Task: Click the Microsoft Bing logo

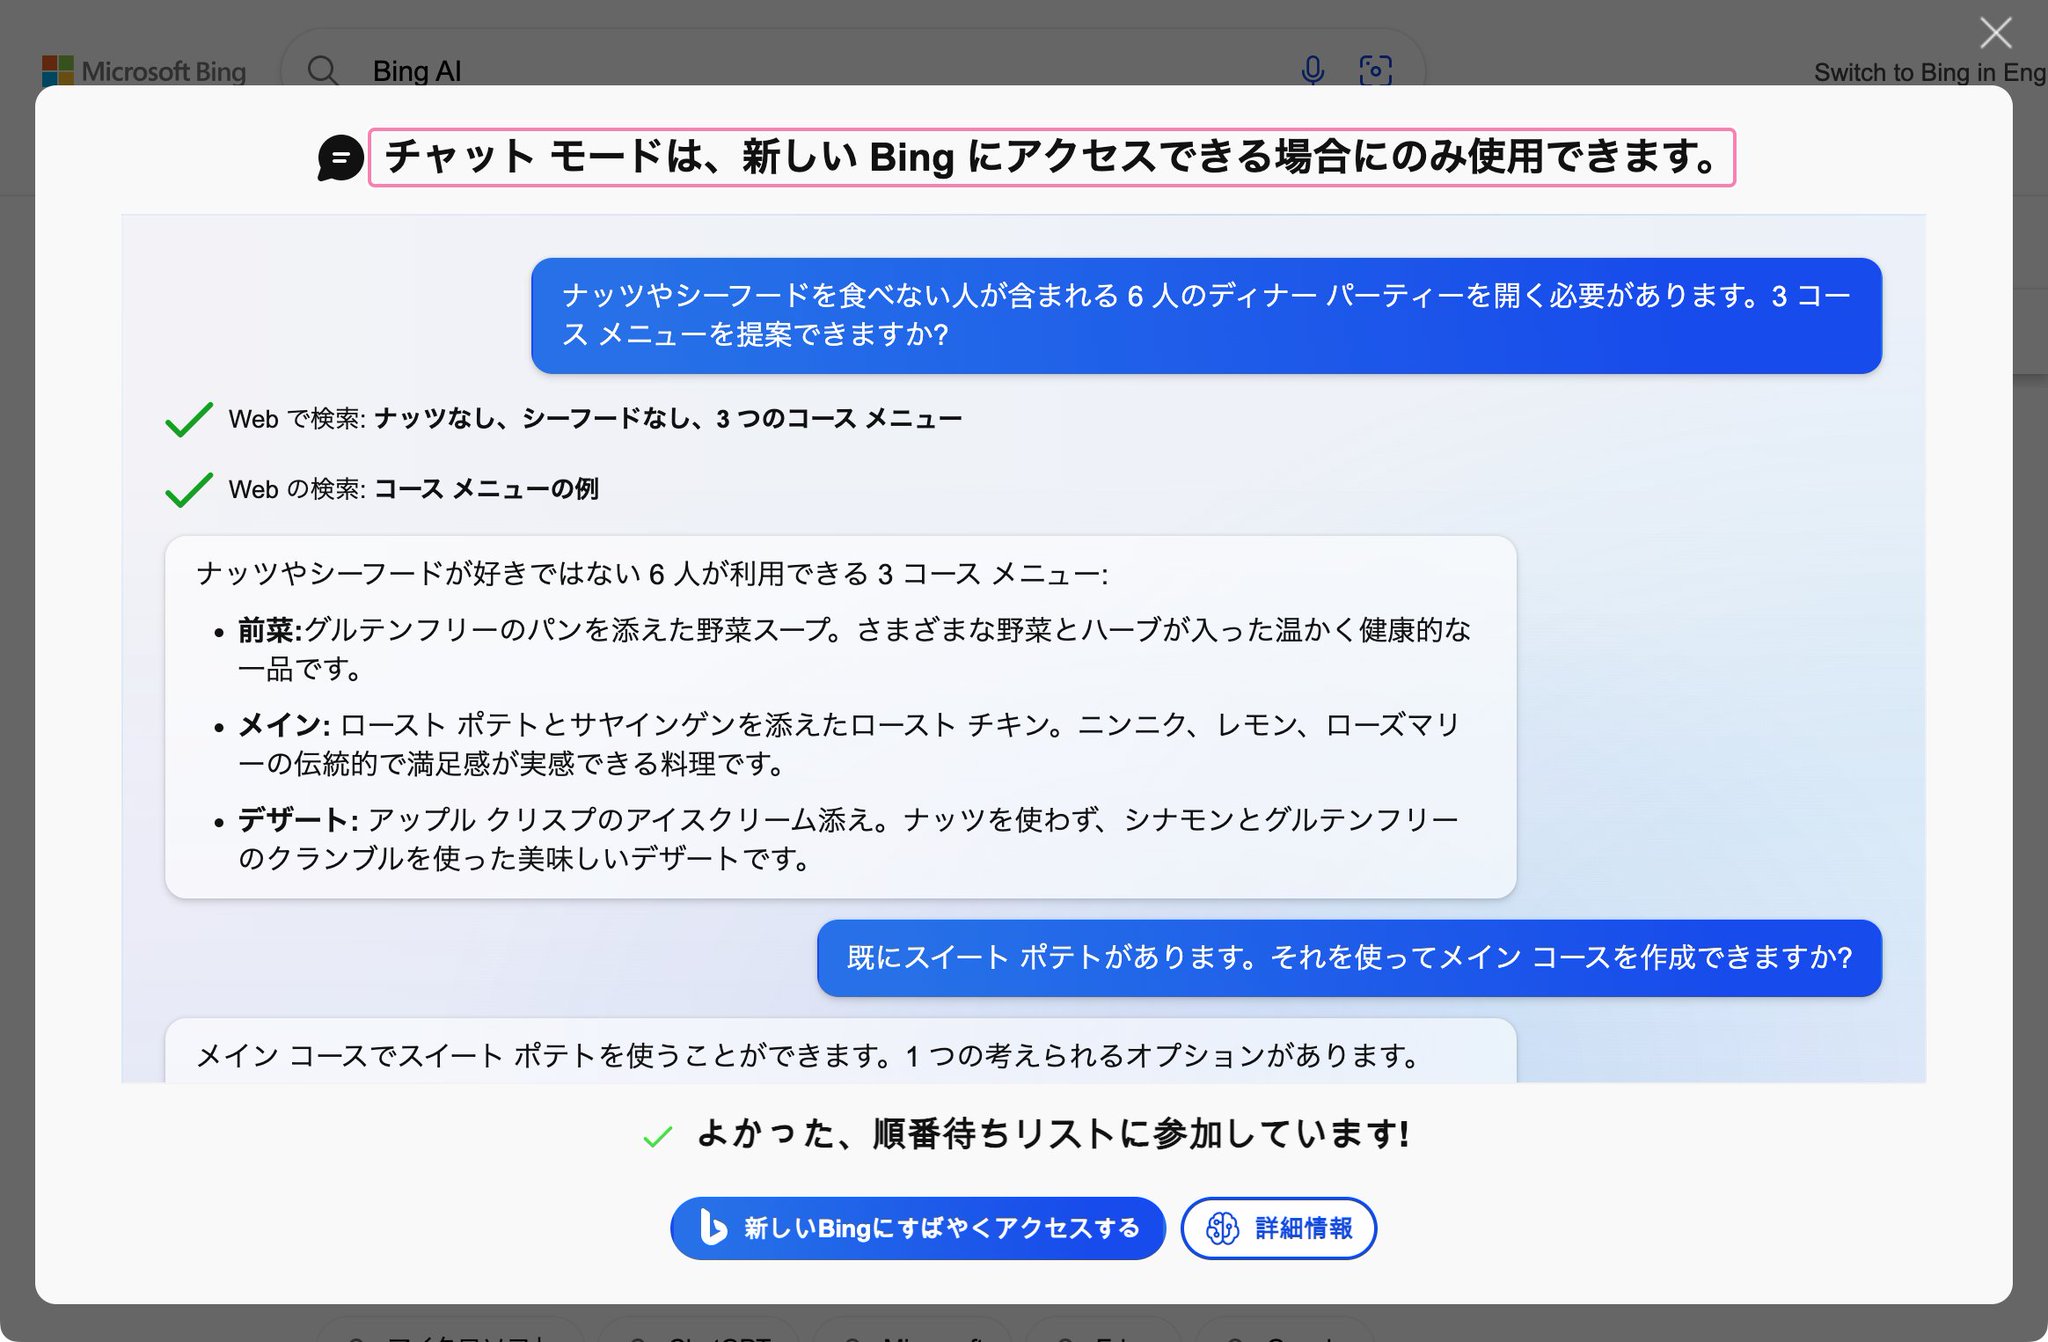Action: (144, 71)
